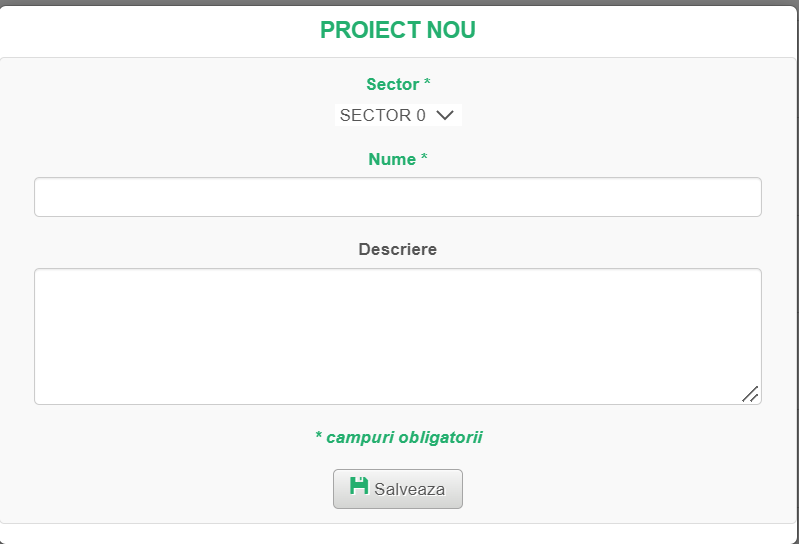The image size is (799, 544).
Task: Click the Descriere field label
Action: 398,249
